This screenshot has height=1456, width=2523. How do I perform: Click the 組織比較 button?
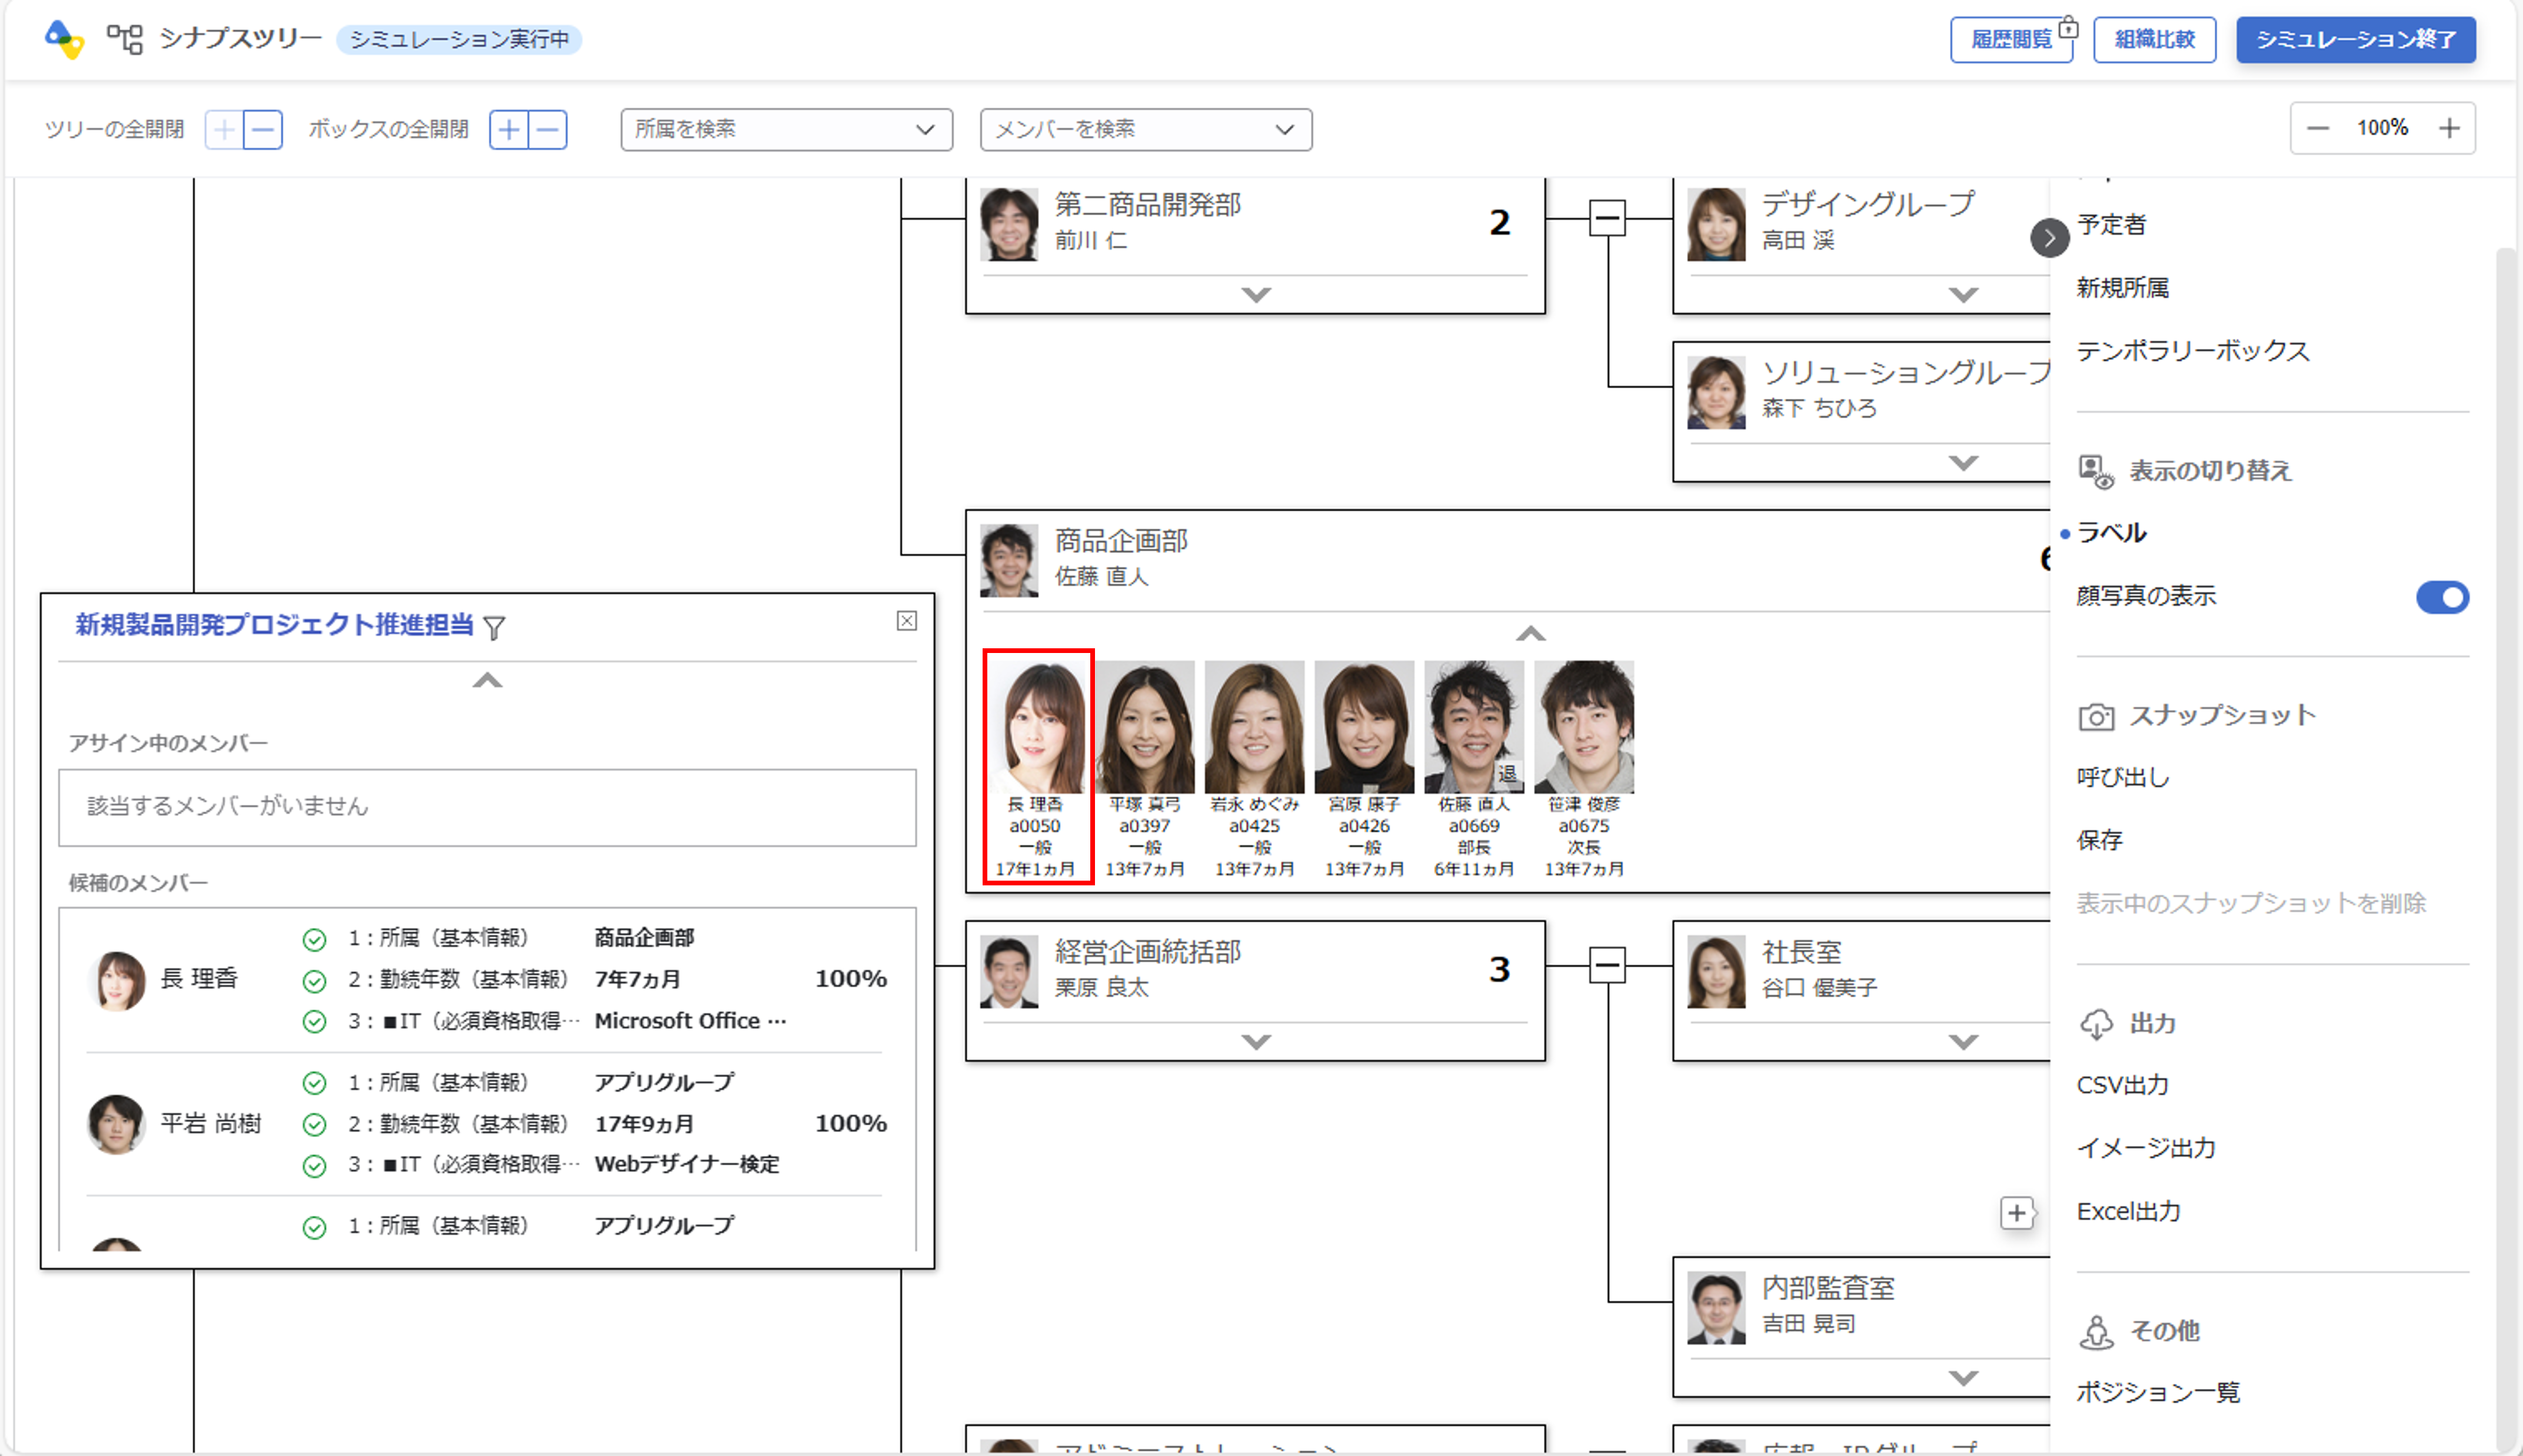[2154, 40]
